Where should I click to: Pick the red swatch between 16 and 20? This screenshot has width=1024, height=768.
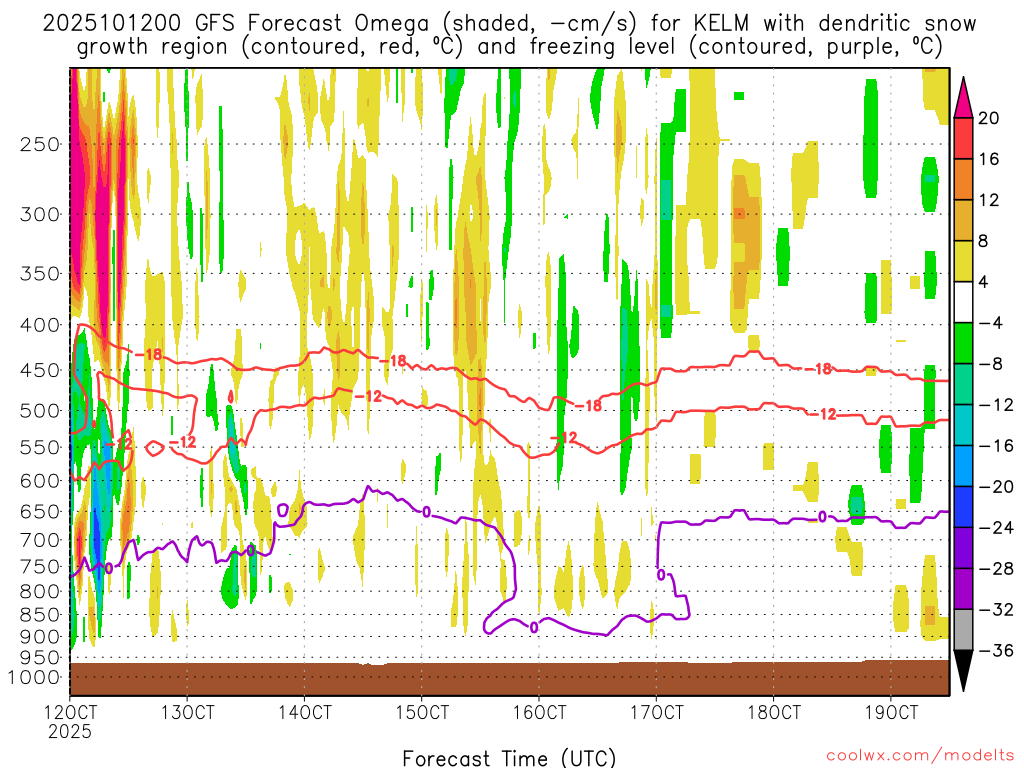tap(963, 138)
